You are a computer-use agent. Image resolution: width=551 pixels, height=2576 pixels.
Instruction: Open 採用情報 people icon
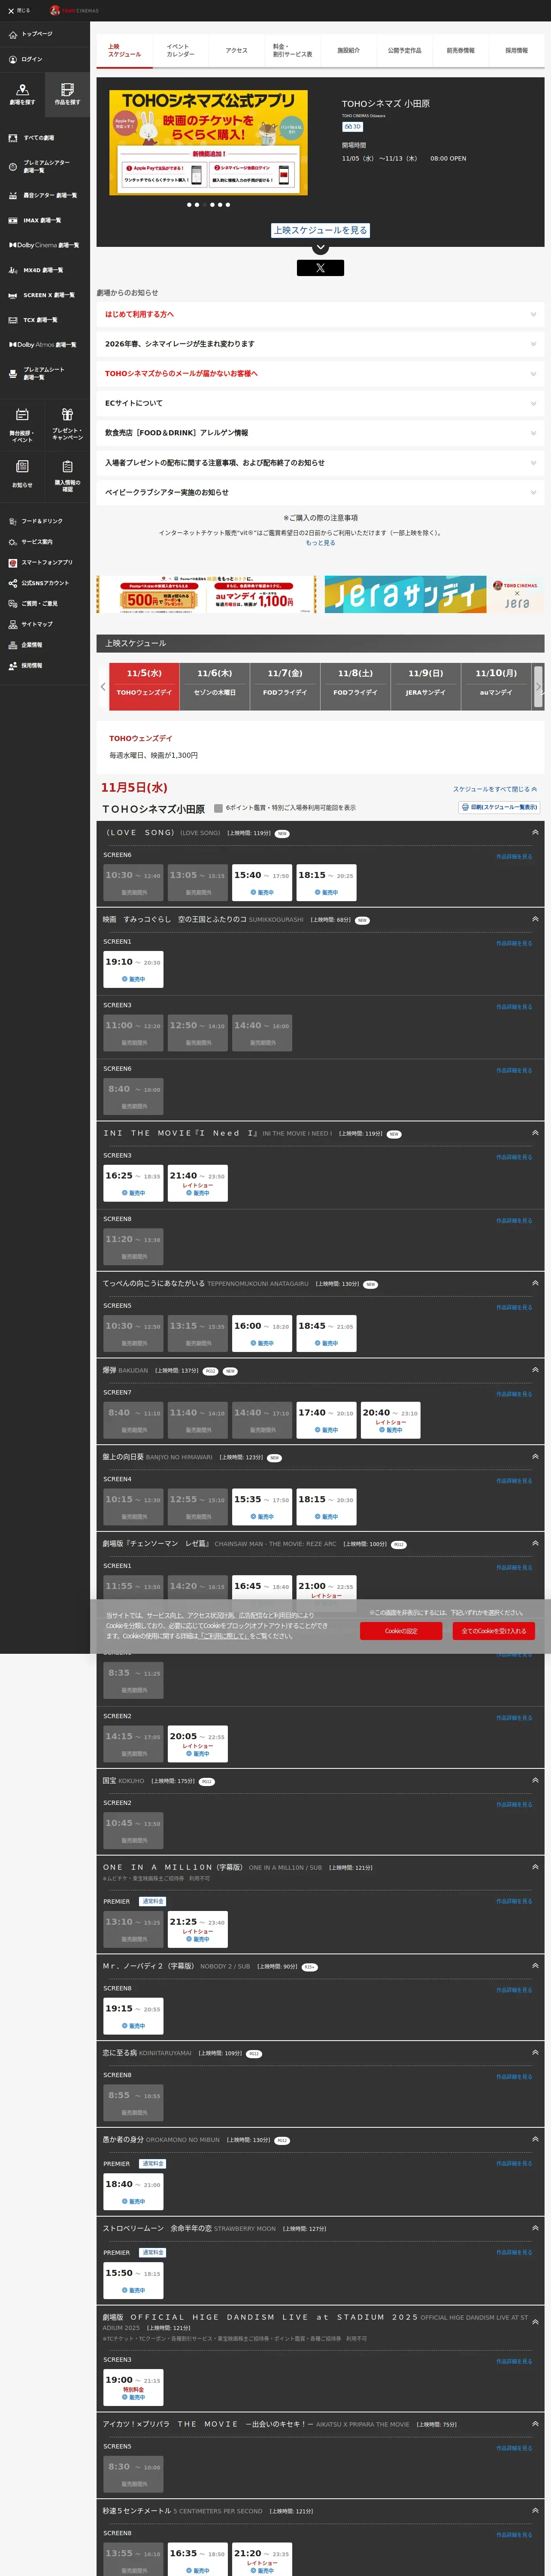(13, 666)
